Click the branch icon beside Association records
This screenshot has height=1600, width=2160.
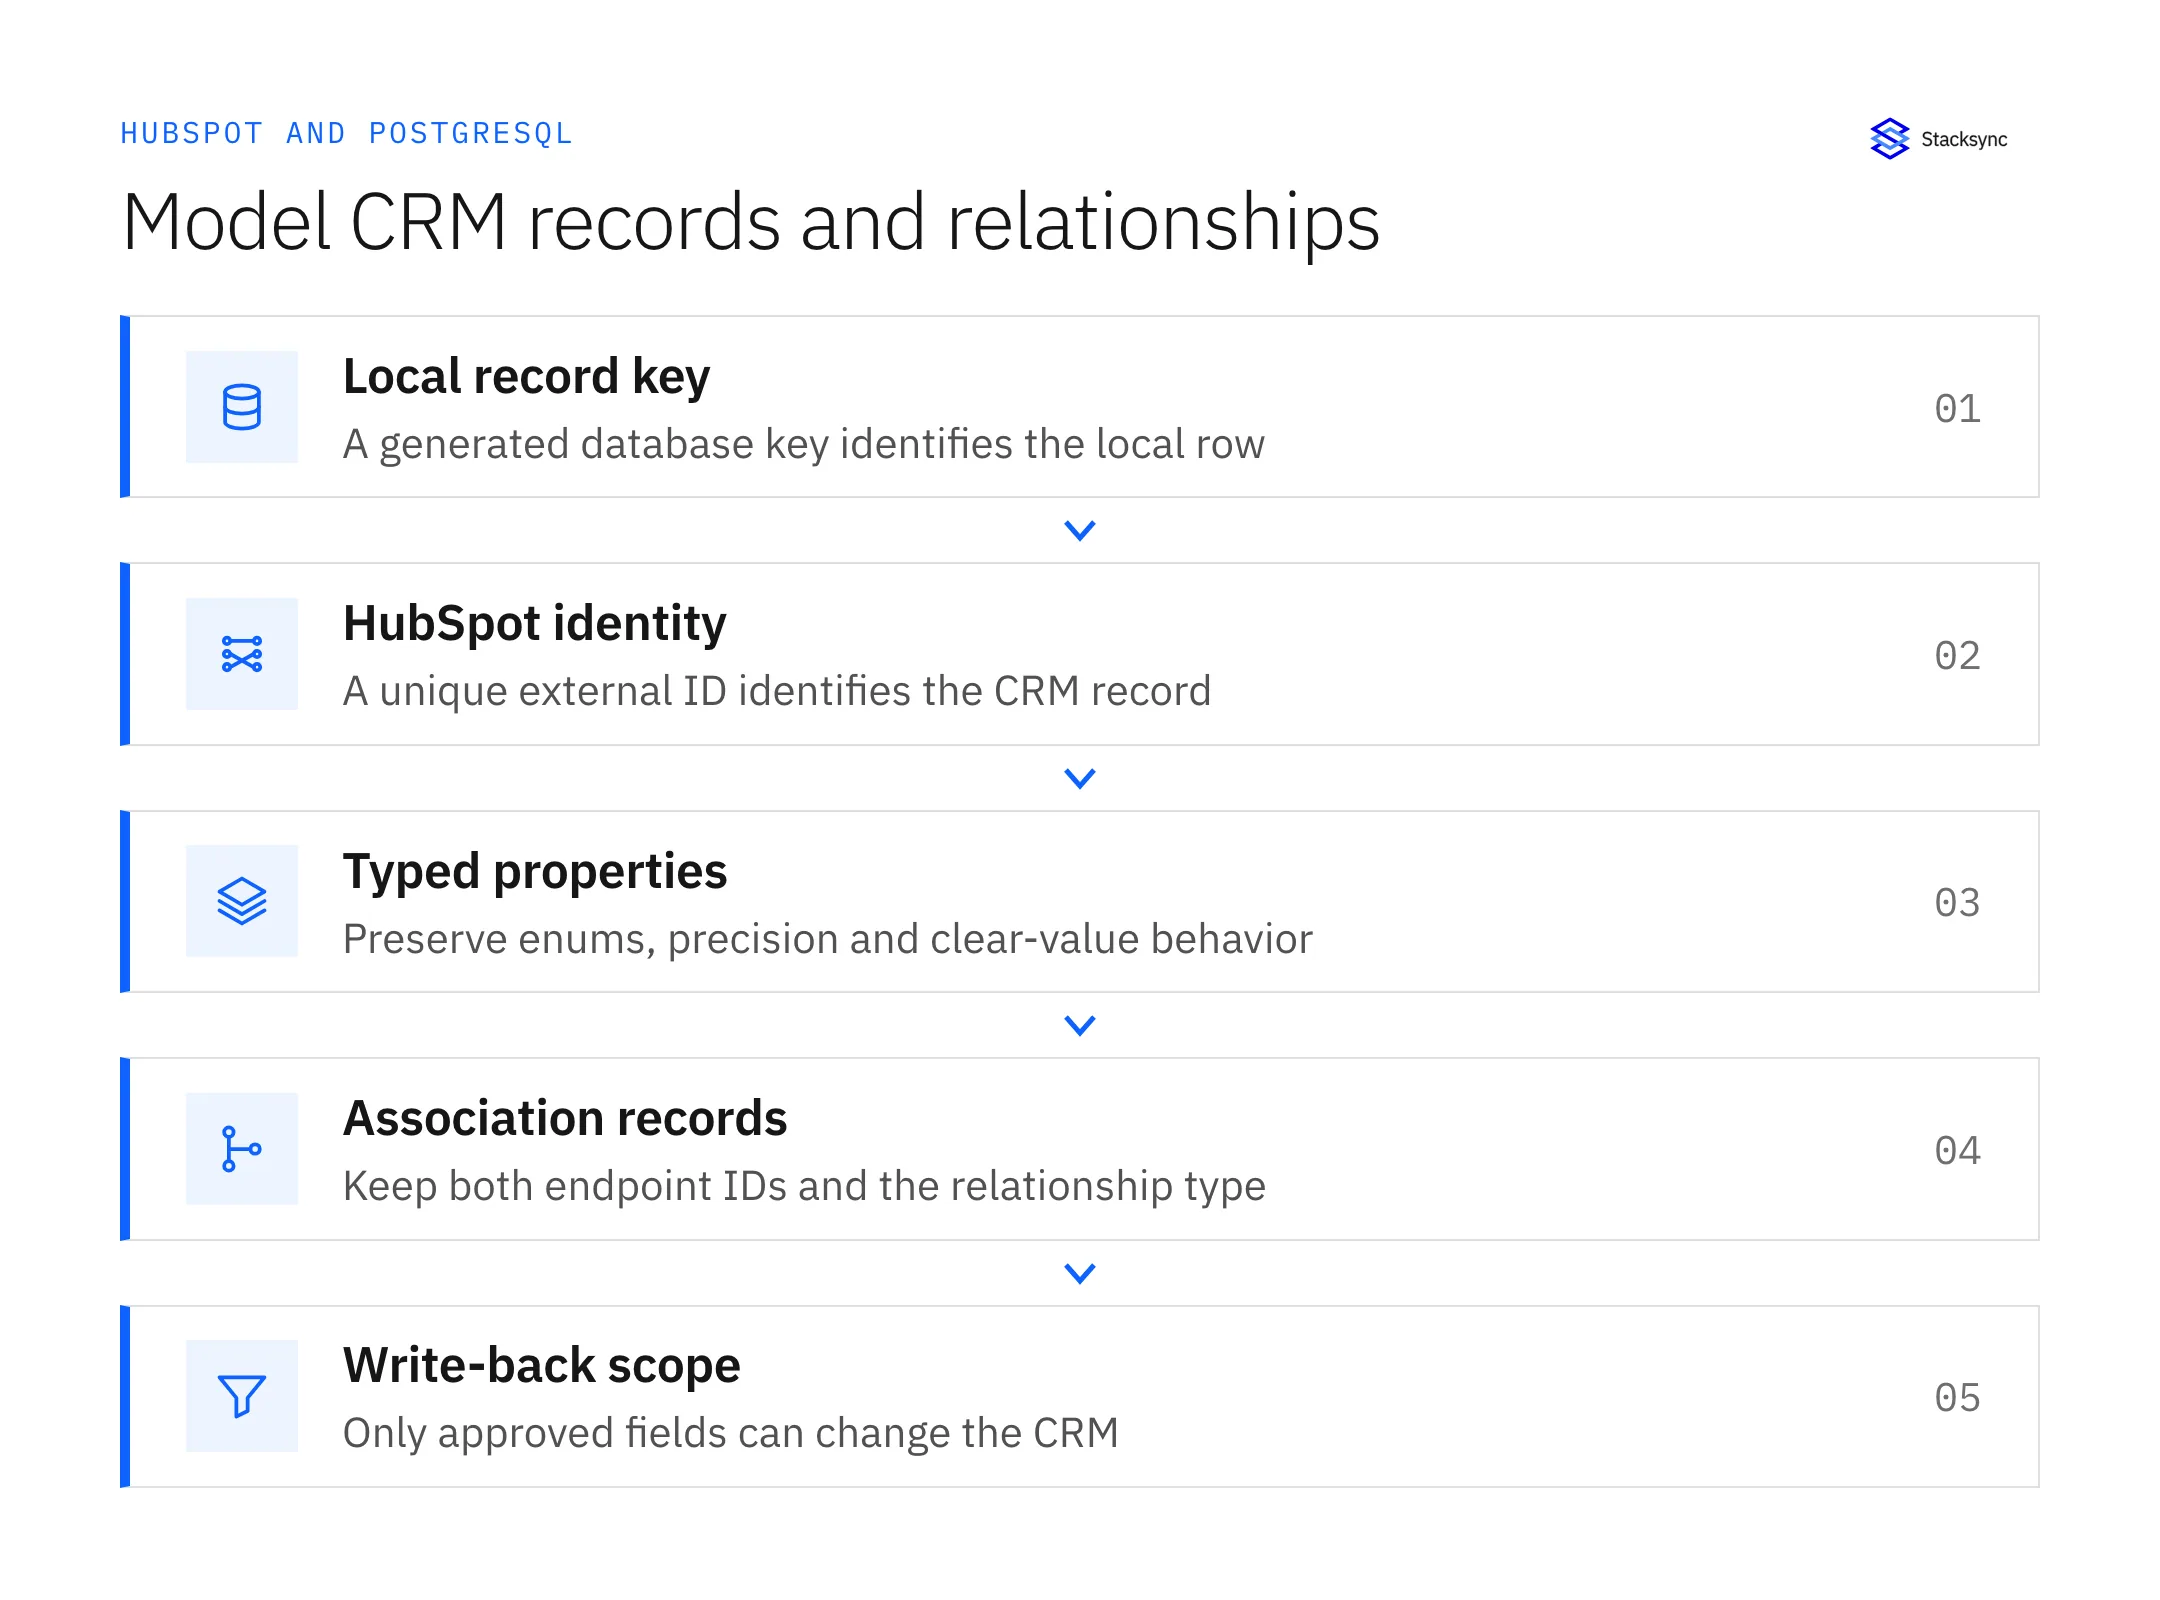pos(241,1149)
